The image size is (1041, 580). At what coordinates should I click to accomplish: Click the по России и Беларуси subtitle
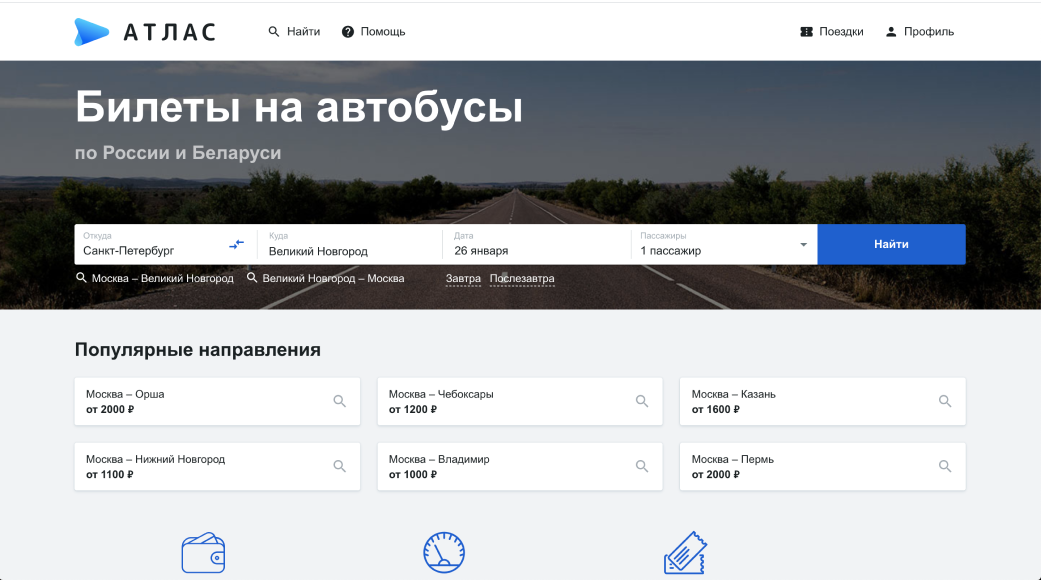[x=178, y=153]
